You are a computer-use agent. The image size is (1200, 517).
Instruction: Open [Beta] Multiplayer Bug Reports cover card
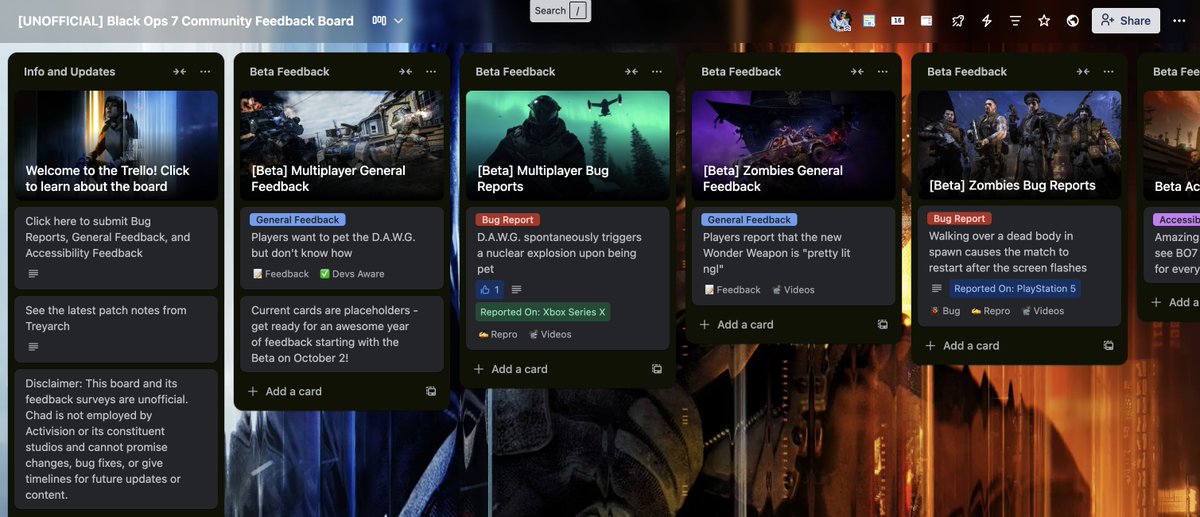click(x=568, y=146)
